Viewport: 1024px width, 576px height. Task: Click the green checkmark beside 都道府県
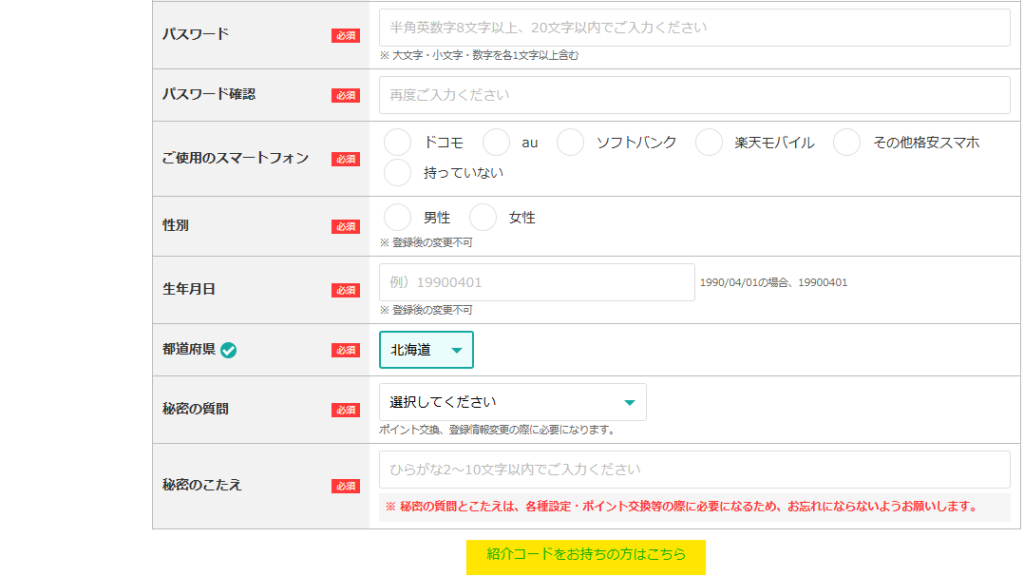[229, 350]
